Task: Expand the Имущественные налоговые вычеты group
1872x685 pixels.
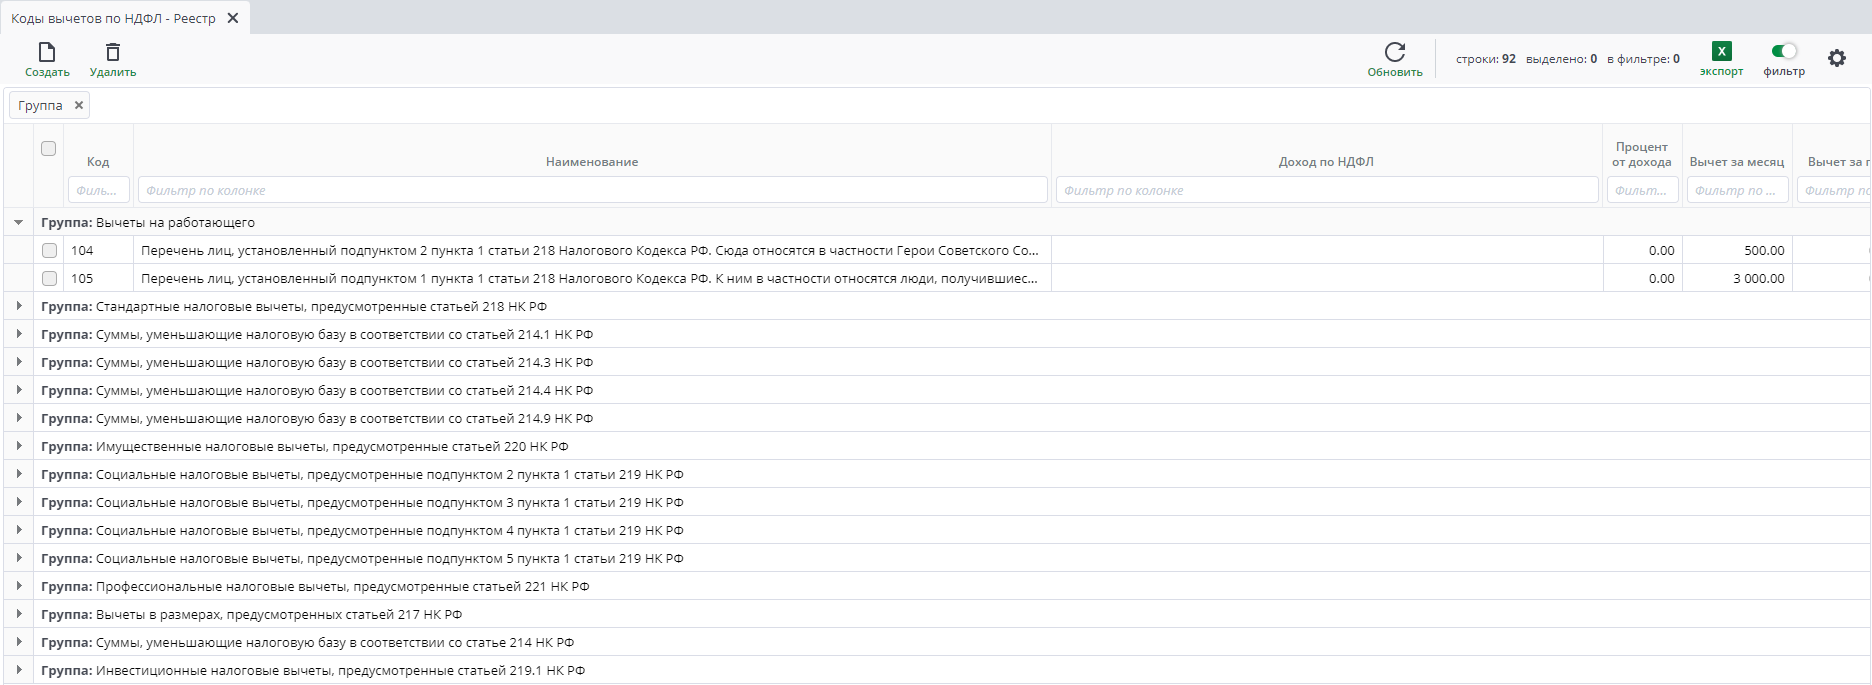Action: (18, 447)
